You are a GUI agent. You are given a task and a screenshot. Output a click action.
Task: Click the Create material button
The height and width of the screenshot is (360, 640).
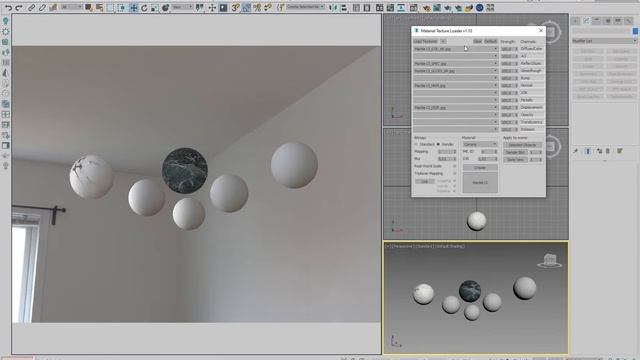480,168
